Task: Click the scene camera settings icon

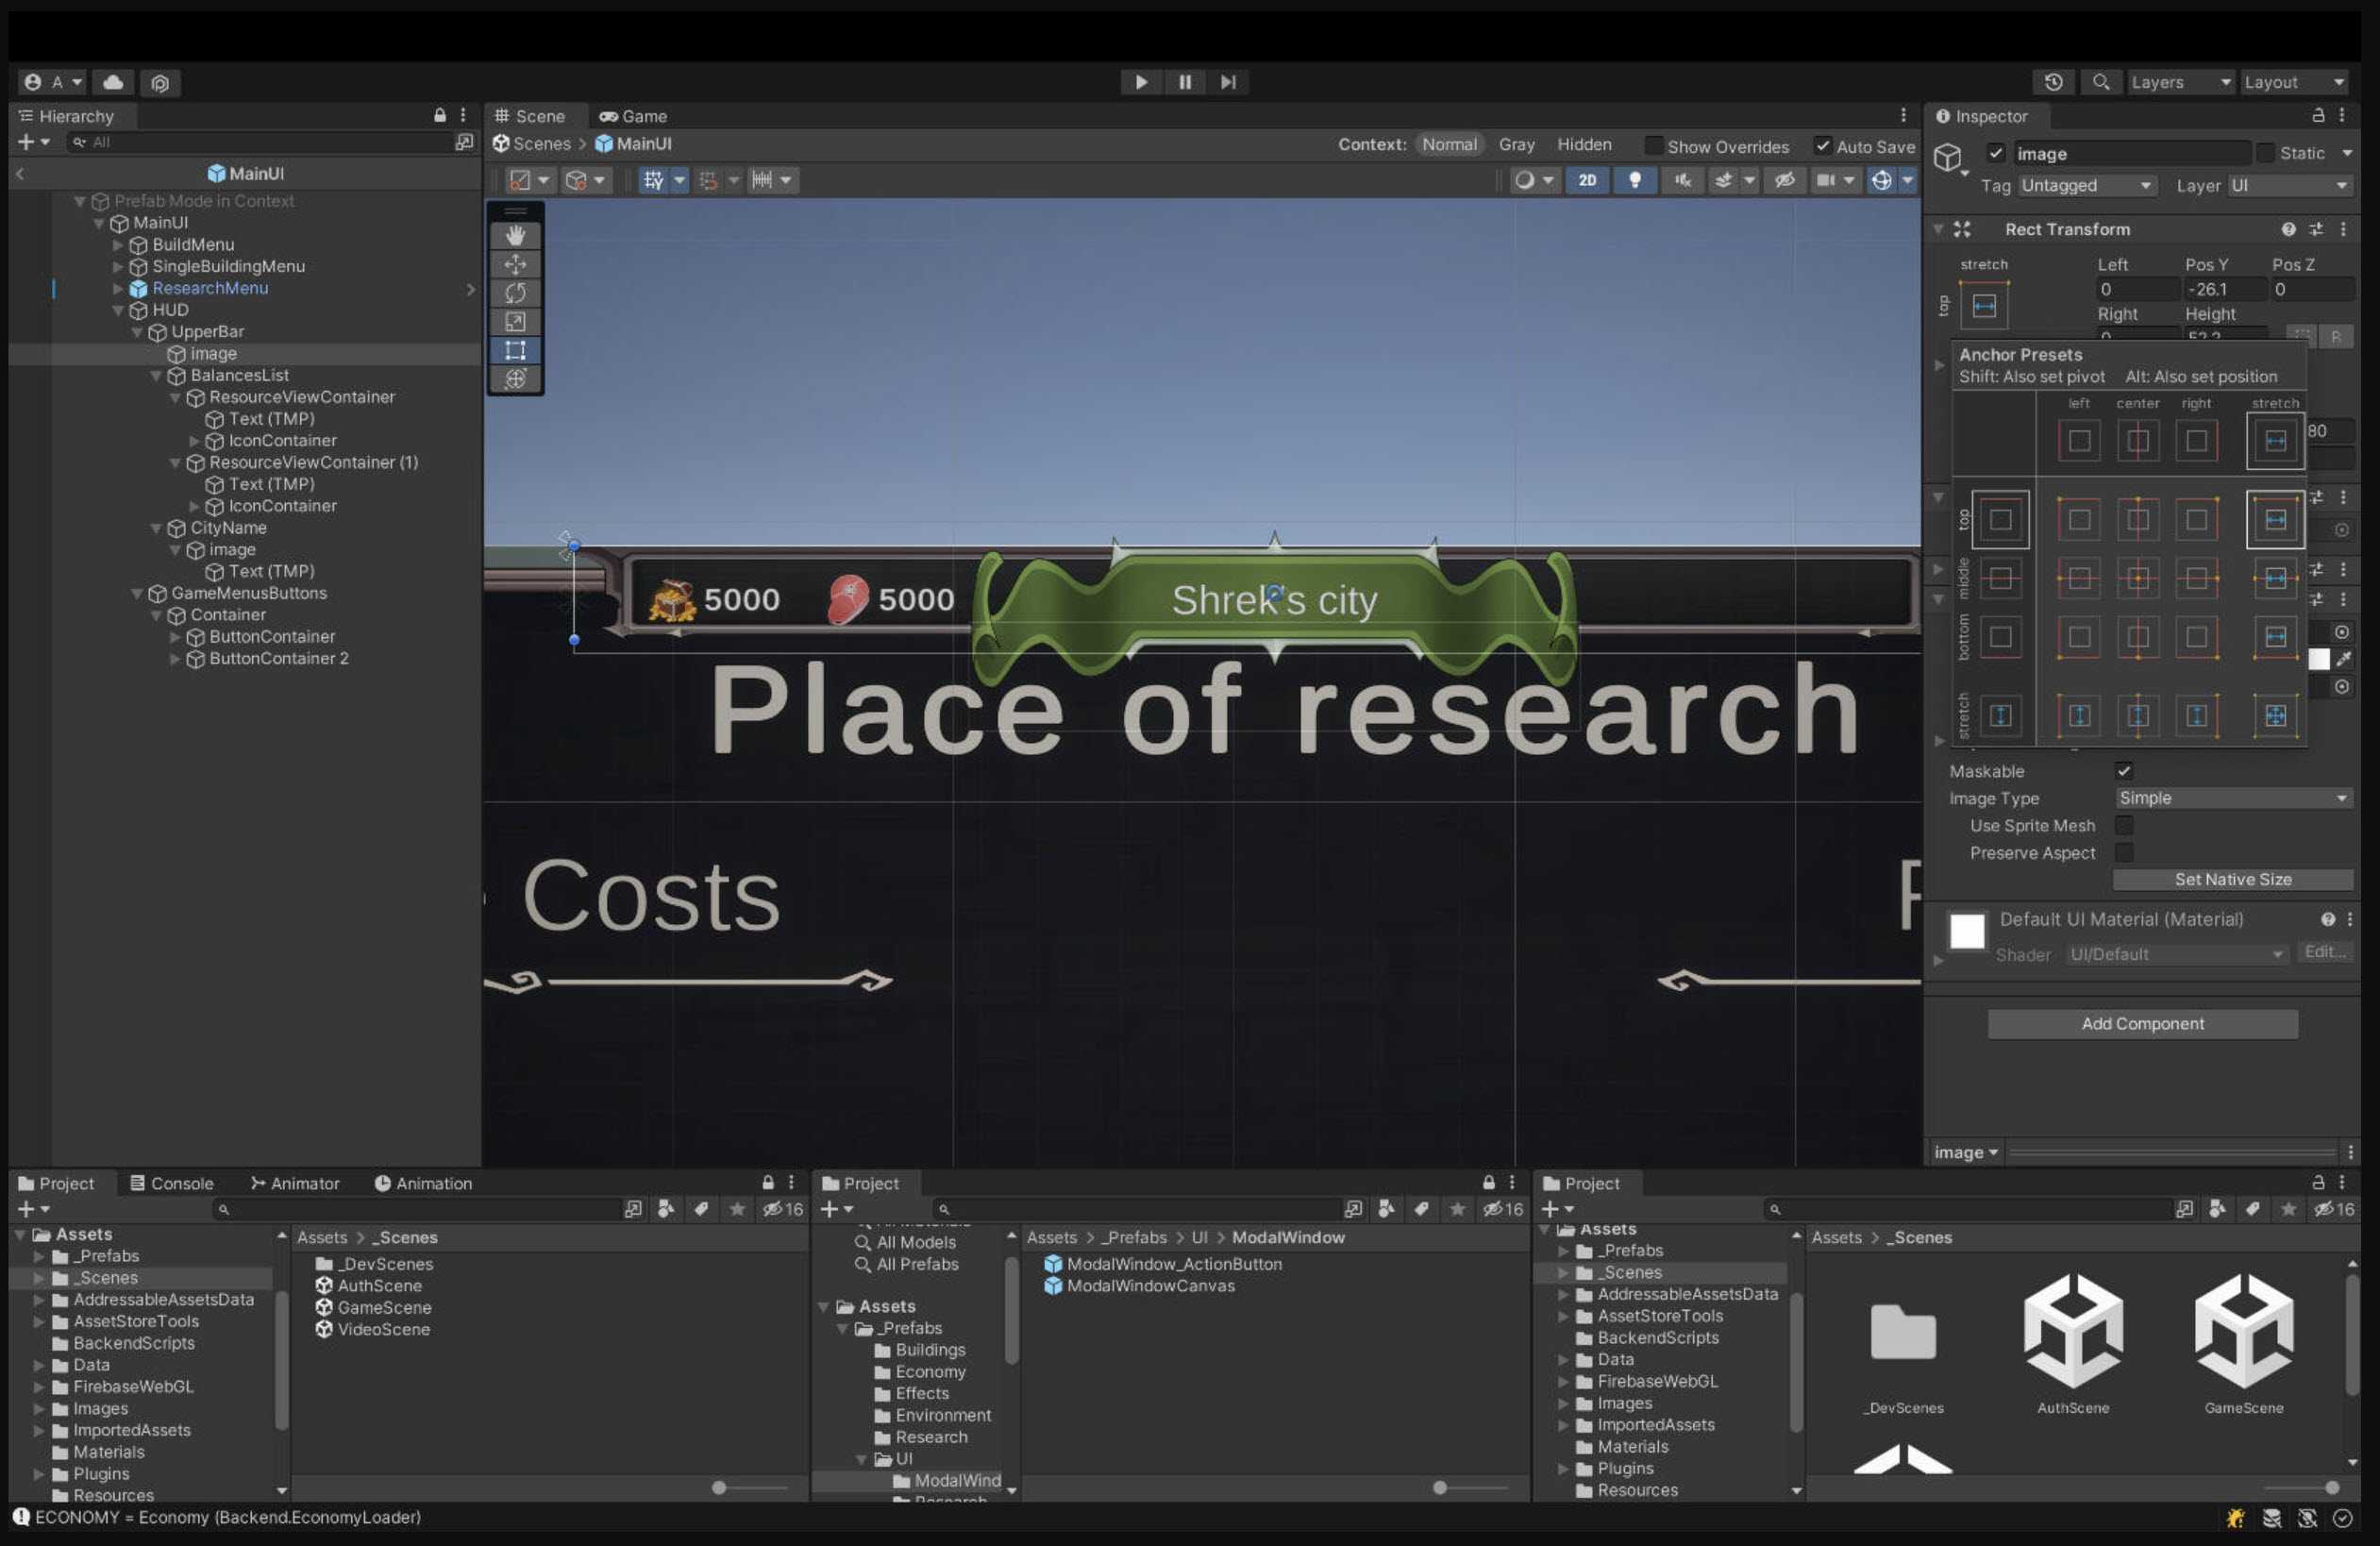Action: (x=1826, y=180)
